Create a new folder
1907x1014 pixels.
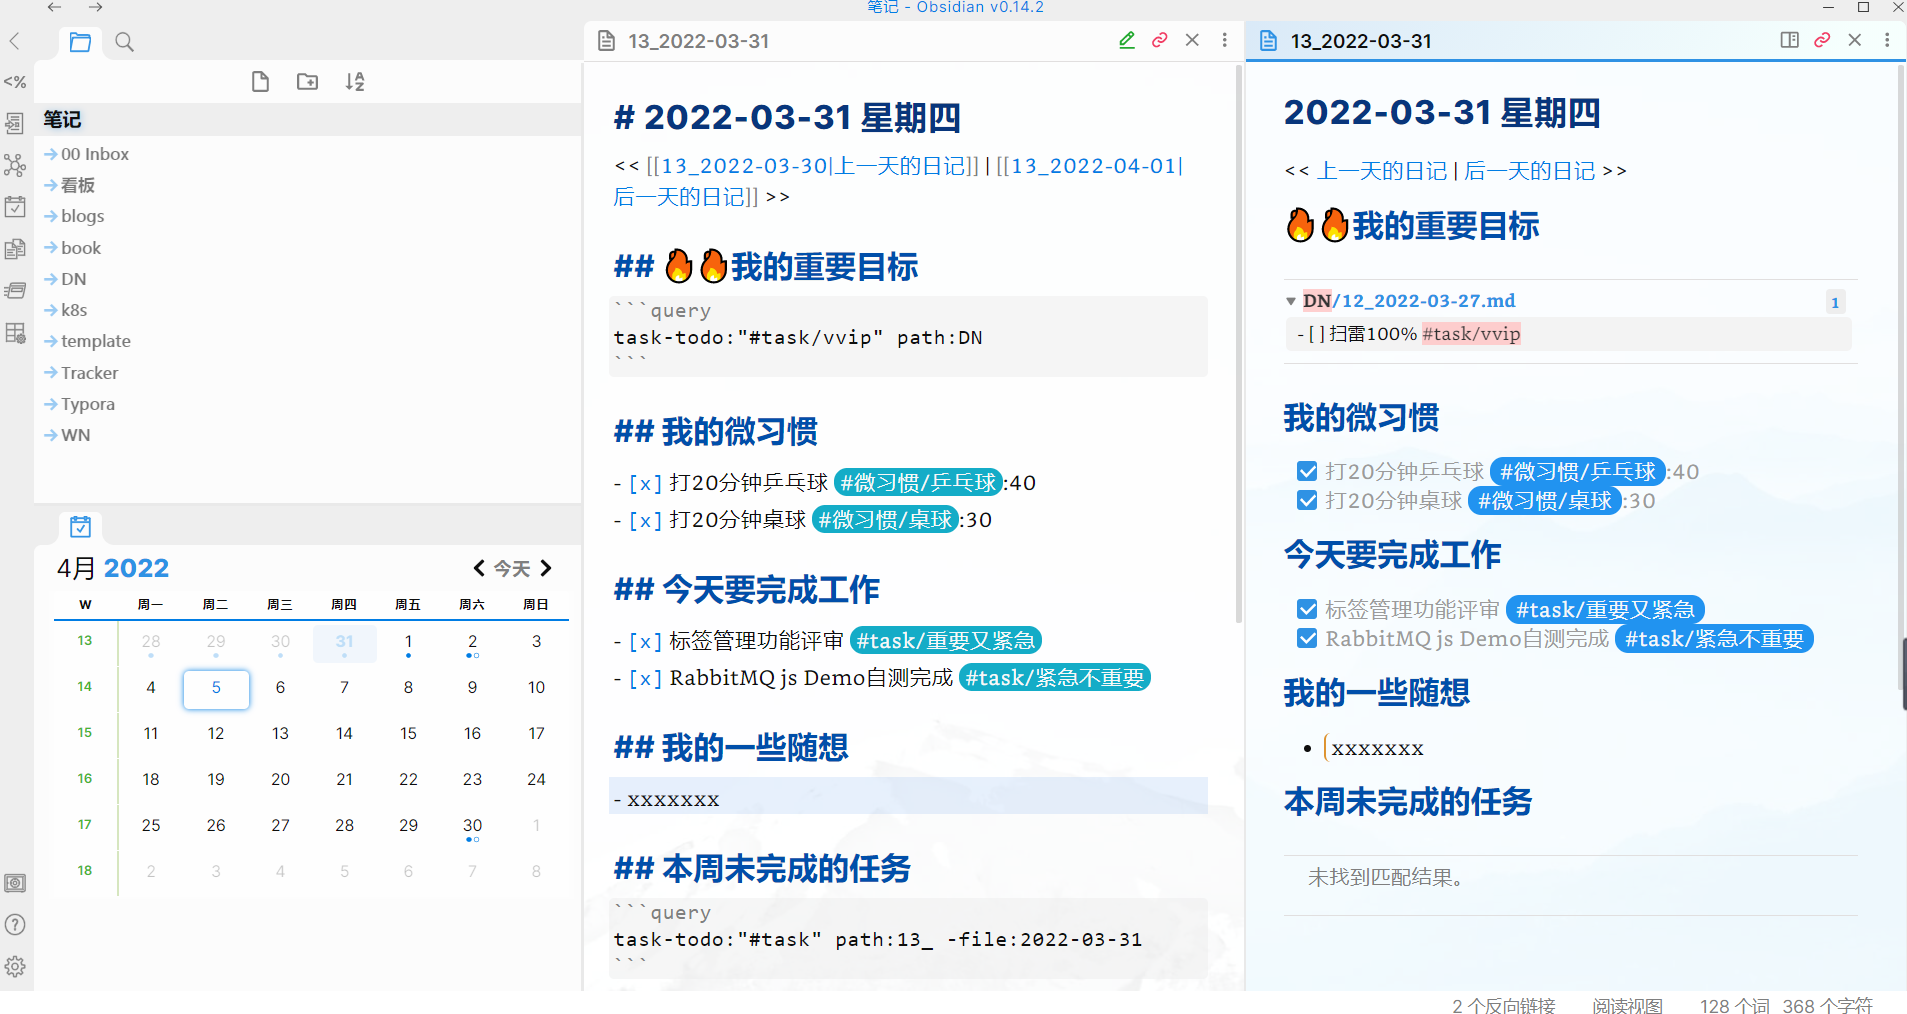[x=307, y=82]
